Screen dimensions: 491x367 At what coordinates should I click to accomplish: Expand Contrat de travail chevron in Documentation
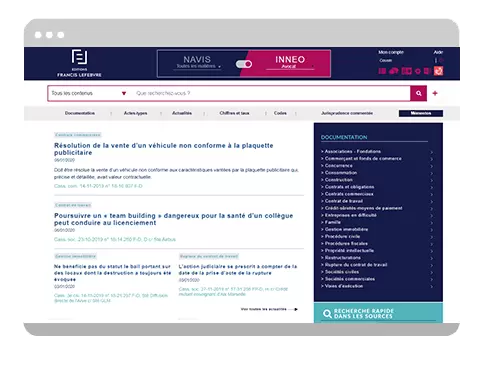432,201
